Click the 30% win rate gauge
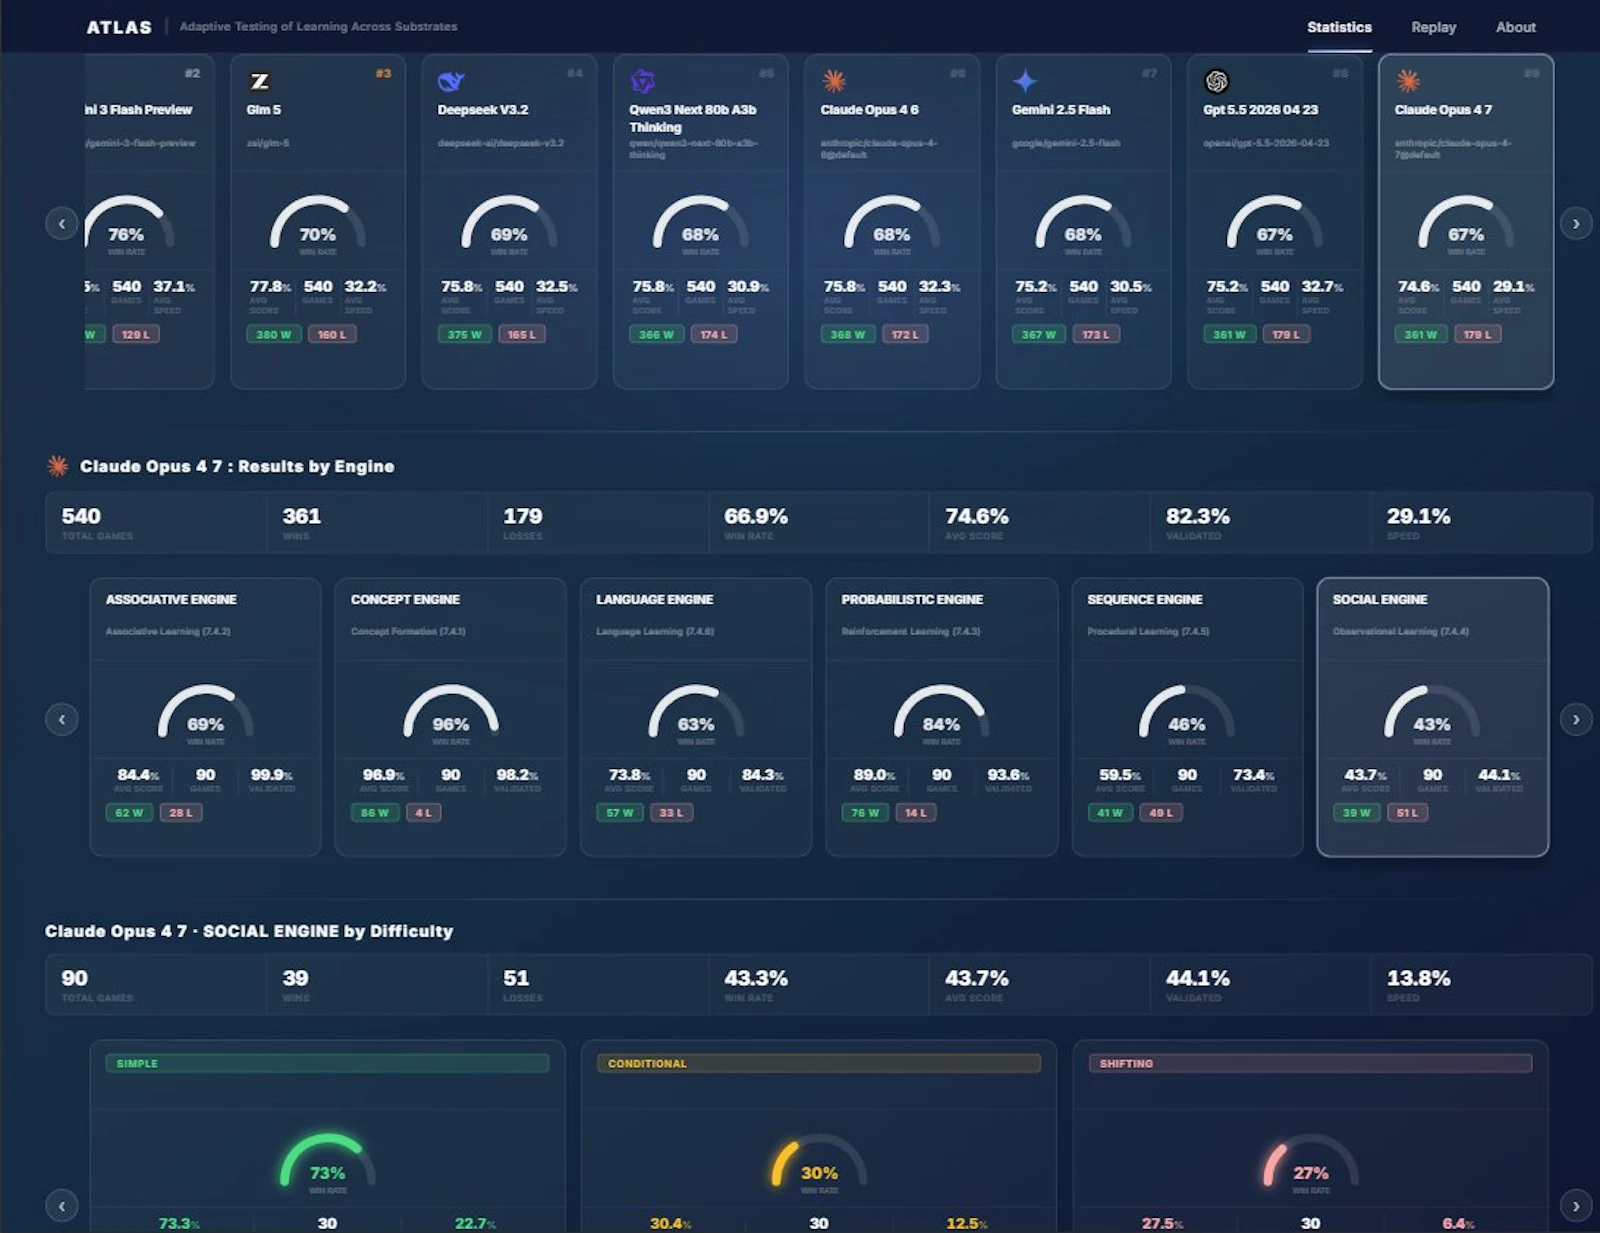1600x1233 pixels. 819,1162
